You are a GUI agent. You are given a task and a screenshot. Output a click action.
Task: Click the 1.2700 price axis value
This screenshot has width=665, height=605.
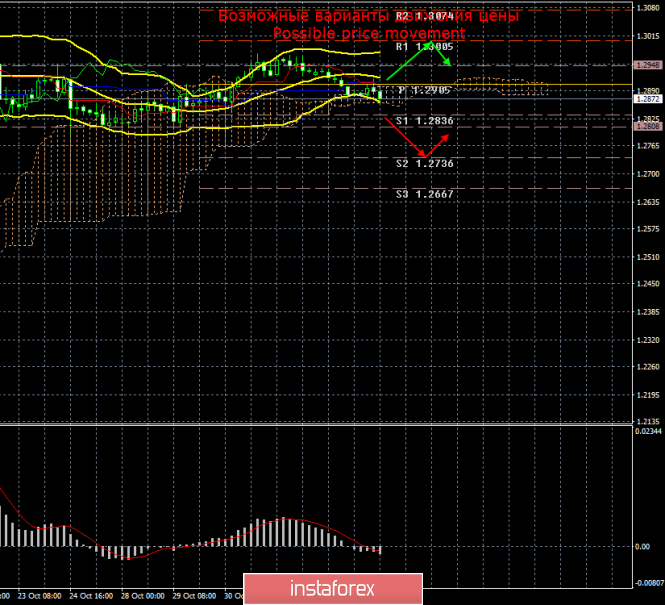tap(648, 174)
